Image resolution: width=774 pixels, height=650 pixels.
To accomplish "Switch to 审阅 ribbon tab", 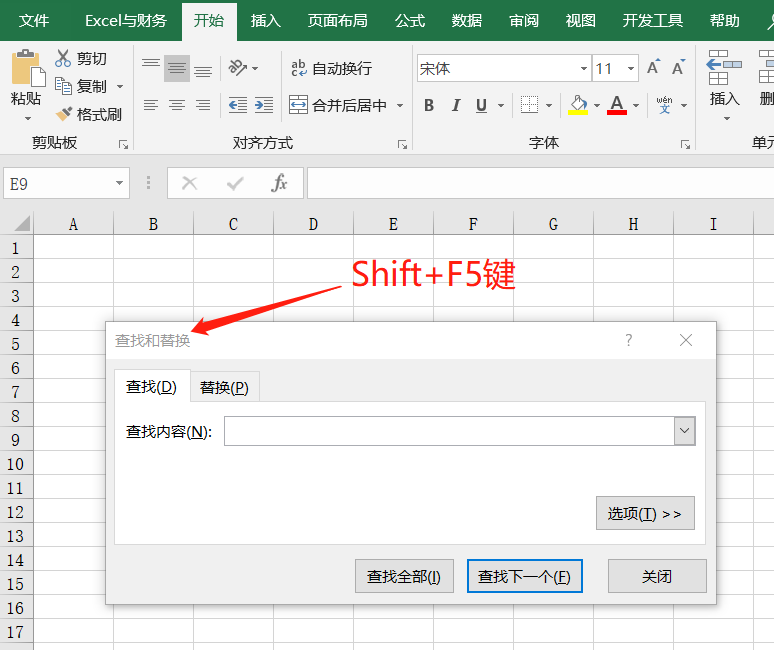I will [x=524, y=21].
